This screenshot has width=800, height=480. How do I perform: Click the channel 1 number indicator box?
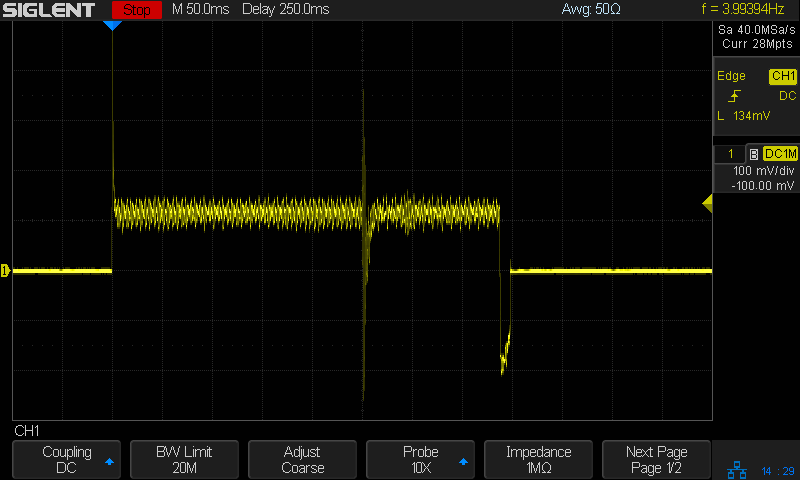pyautogui.click(x=730, y=154)
